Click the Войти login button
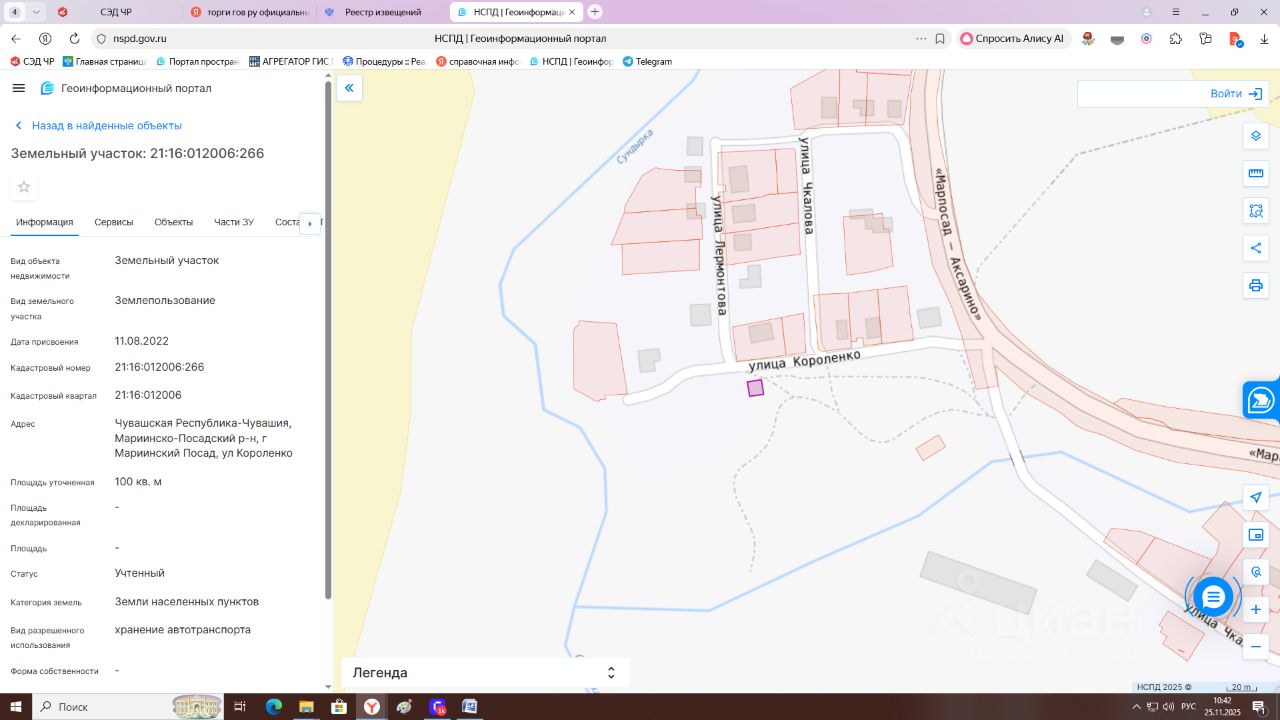This screenshot has width=1280, height=720. point(1235,94)
